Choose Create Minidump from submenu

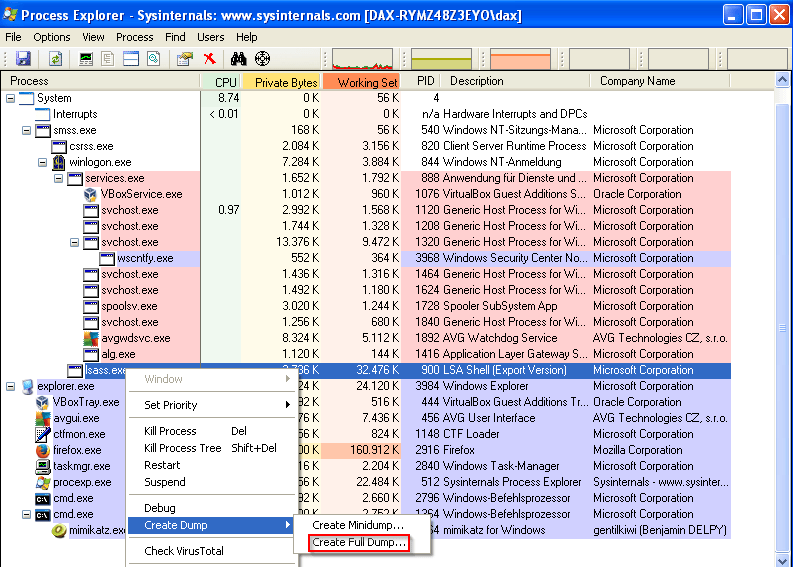pyautogui.click(x=358, y=525)
